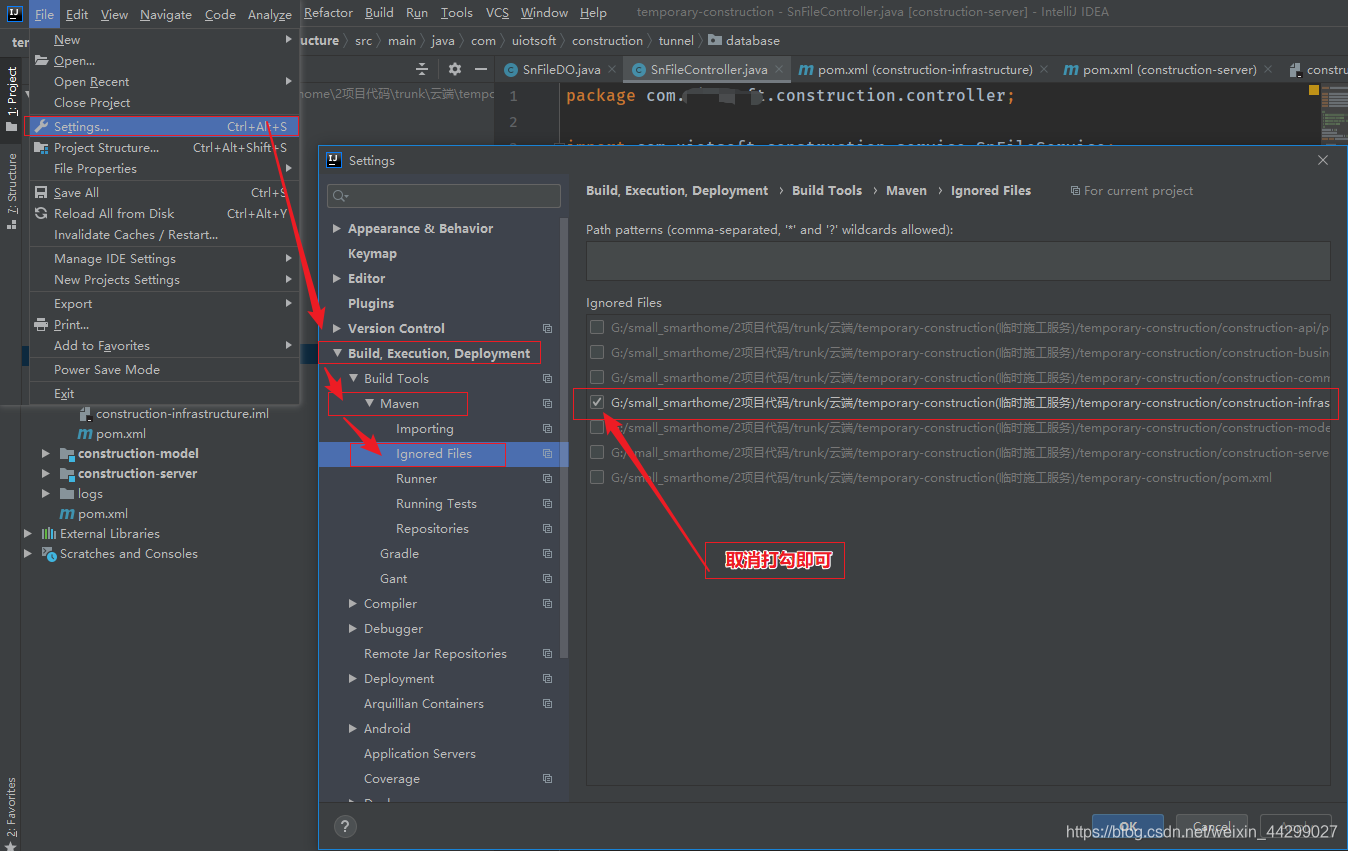Check the construction-mode ignored file checkbox

pyautogui.click(x=597, y=427)
